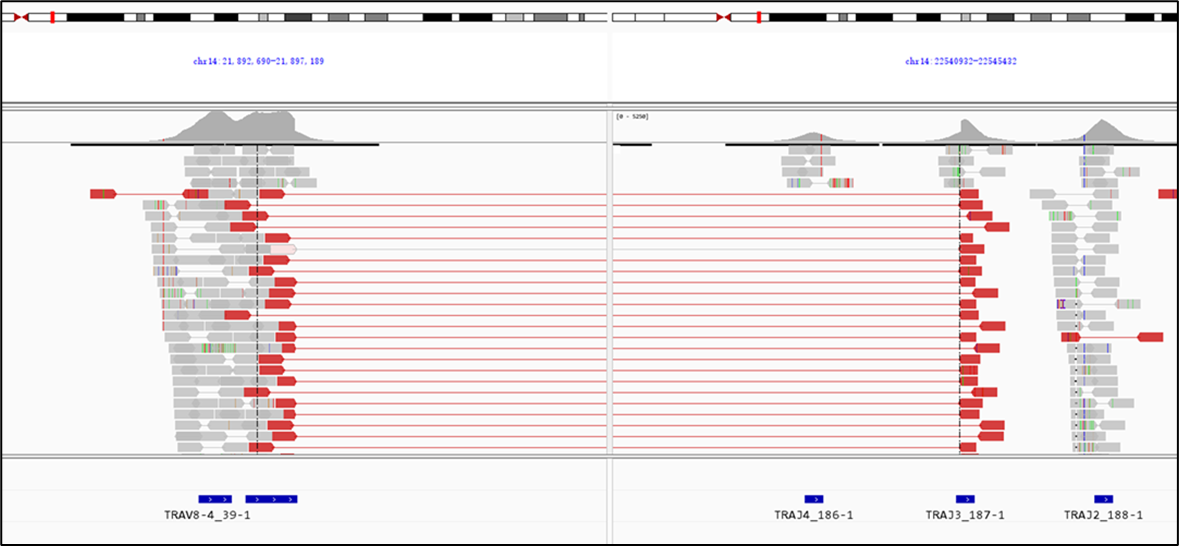Select the red read at right panel's far edge
This screenshot has width=1179, height=546.
point(1167,193)
